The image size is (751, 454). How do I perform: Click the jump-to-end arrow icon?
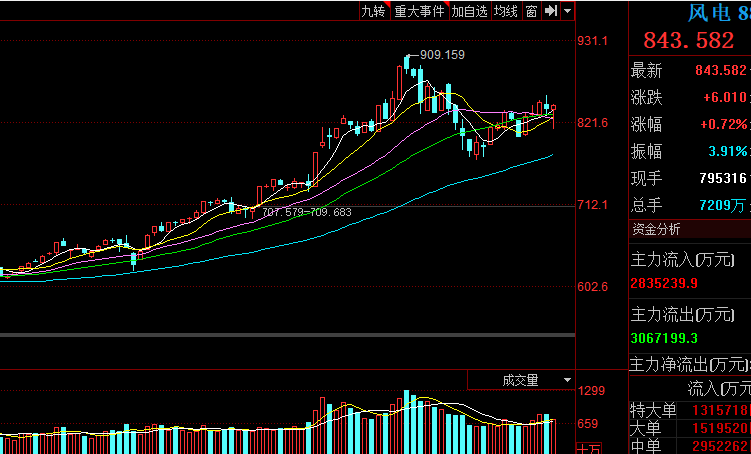coord(550,11)
